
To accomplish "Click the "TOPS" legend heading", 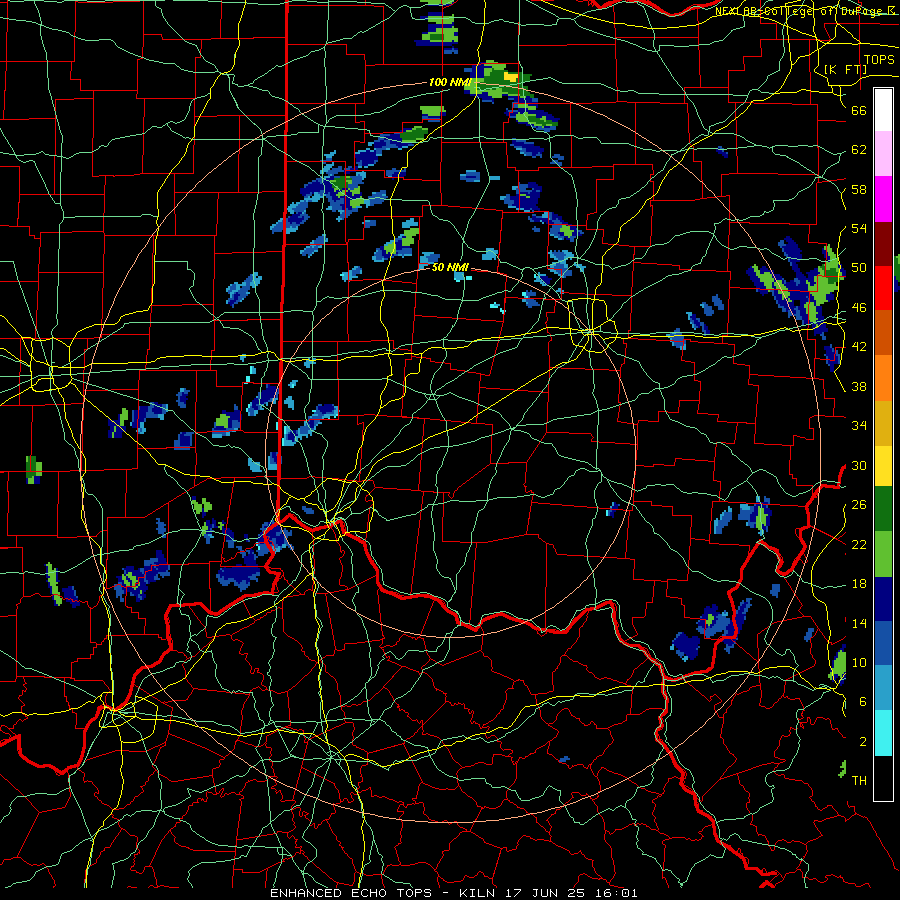I will pos(879,60).
